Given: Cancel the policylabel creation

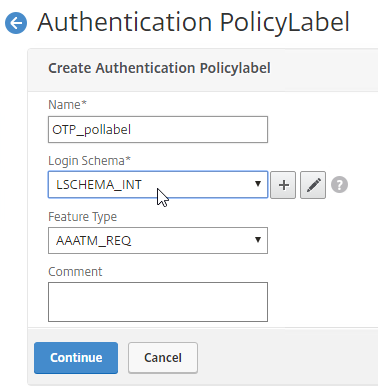Looking at the screenshot, I should pyautogui.click(x=163, y=358).
